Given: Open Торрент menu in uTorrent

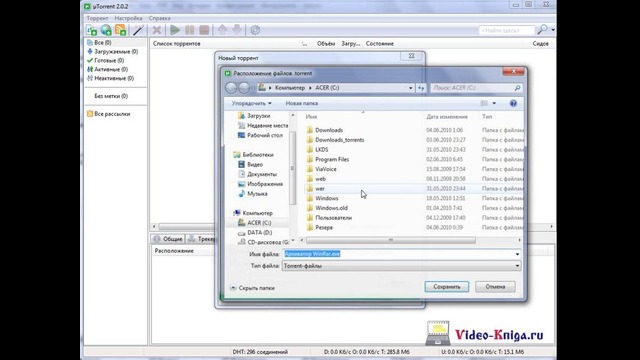Looking at the screenshot, I should [x=97, y=18].
